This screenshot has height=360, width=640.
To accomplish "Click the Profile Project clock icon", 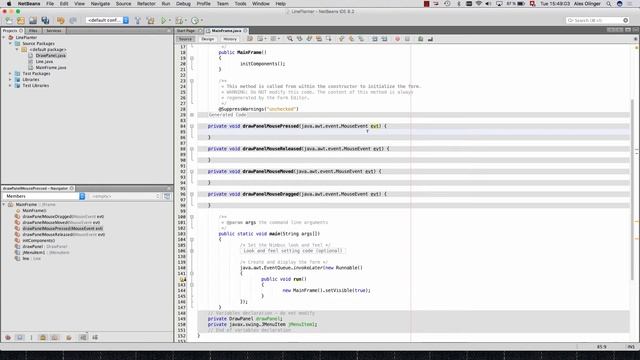I will tap(195, 20).
